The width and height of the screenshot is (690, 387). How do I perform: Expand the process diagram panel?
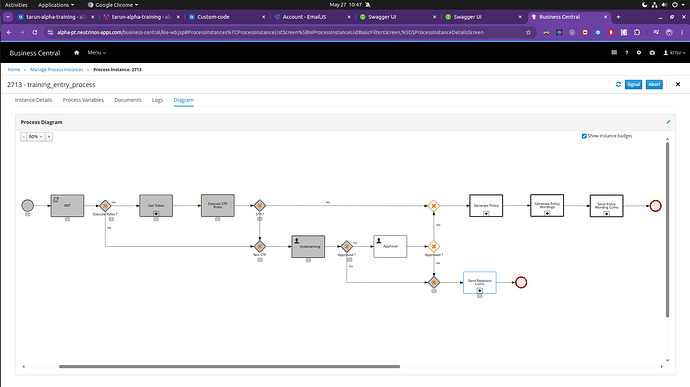(x=668, y=122)
